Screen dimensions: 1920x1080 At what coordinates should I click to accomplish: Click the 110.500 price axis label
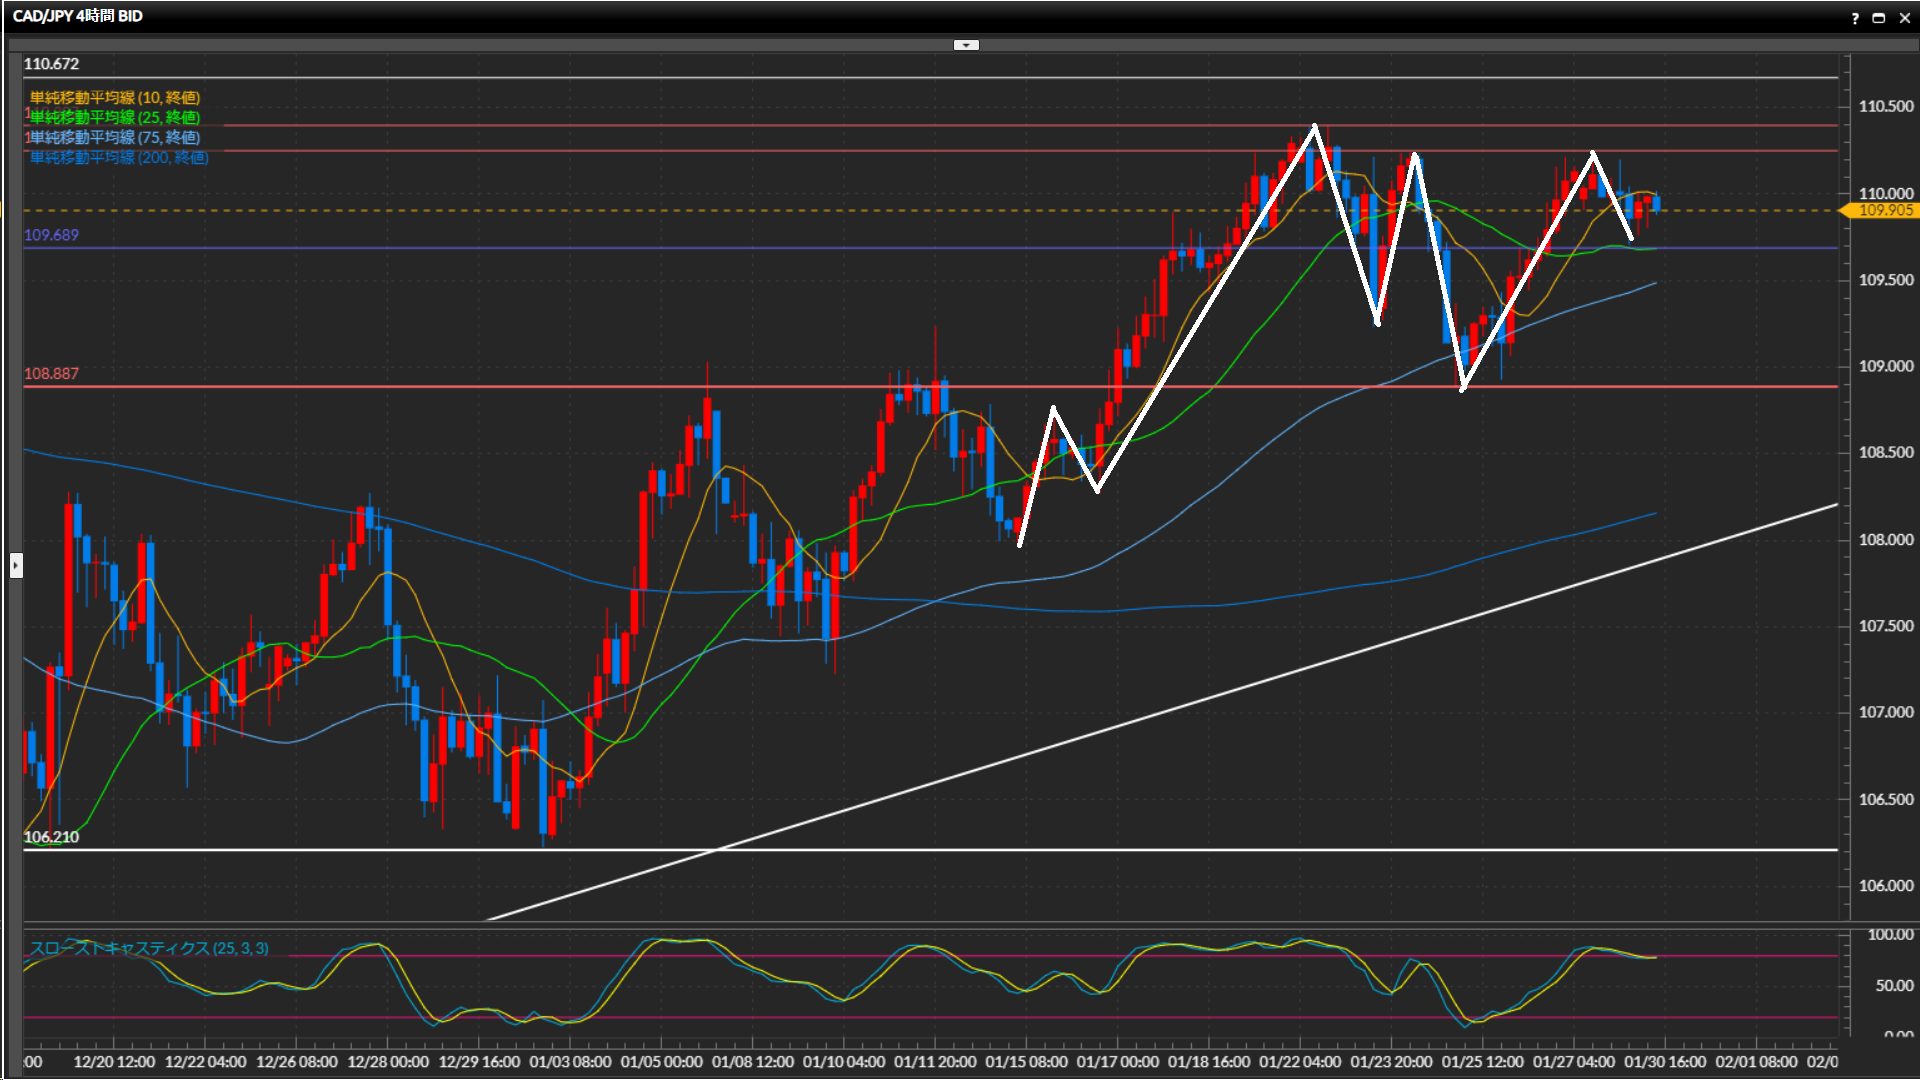coord(1885,106)
